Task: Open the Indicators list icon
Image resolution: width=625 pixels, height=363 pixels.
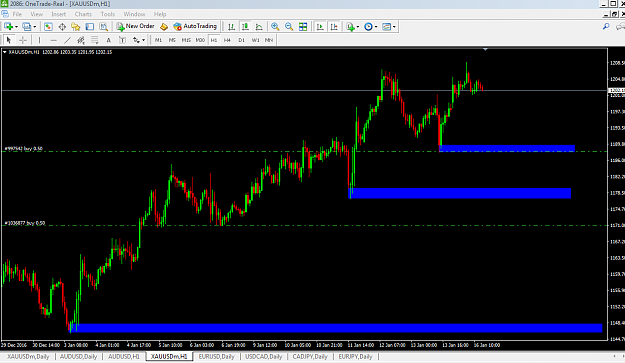Action: [350, 27]
